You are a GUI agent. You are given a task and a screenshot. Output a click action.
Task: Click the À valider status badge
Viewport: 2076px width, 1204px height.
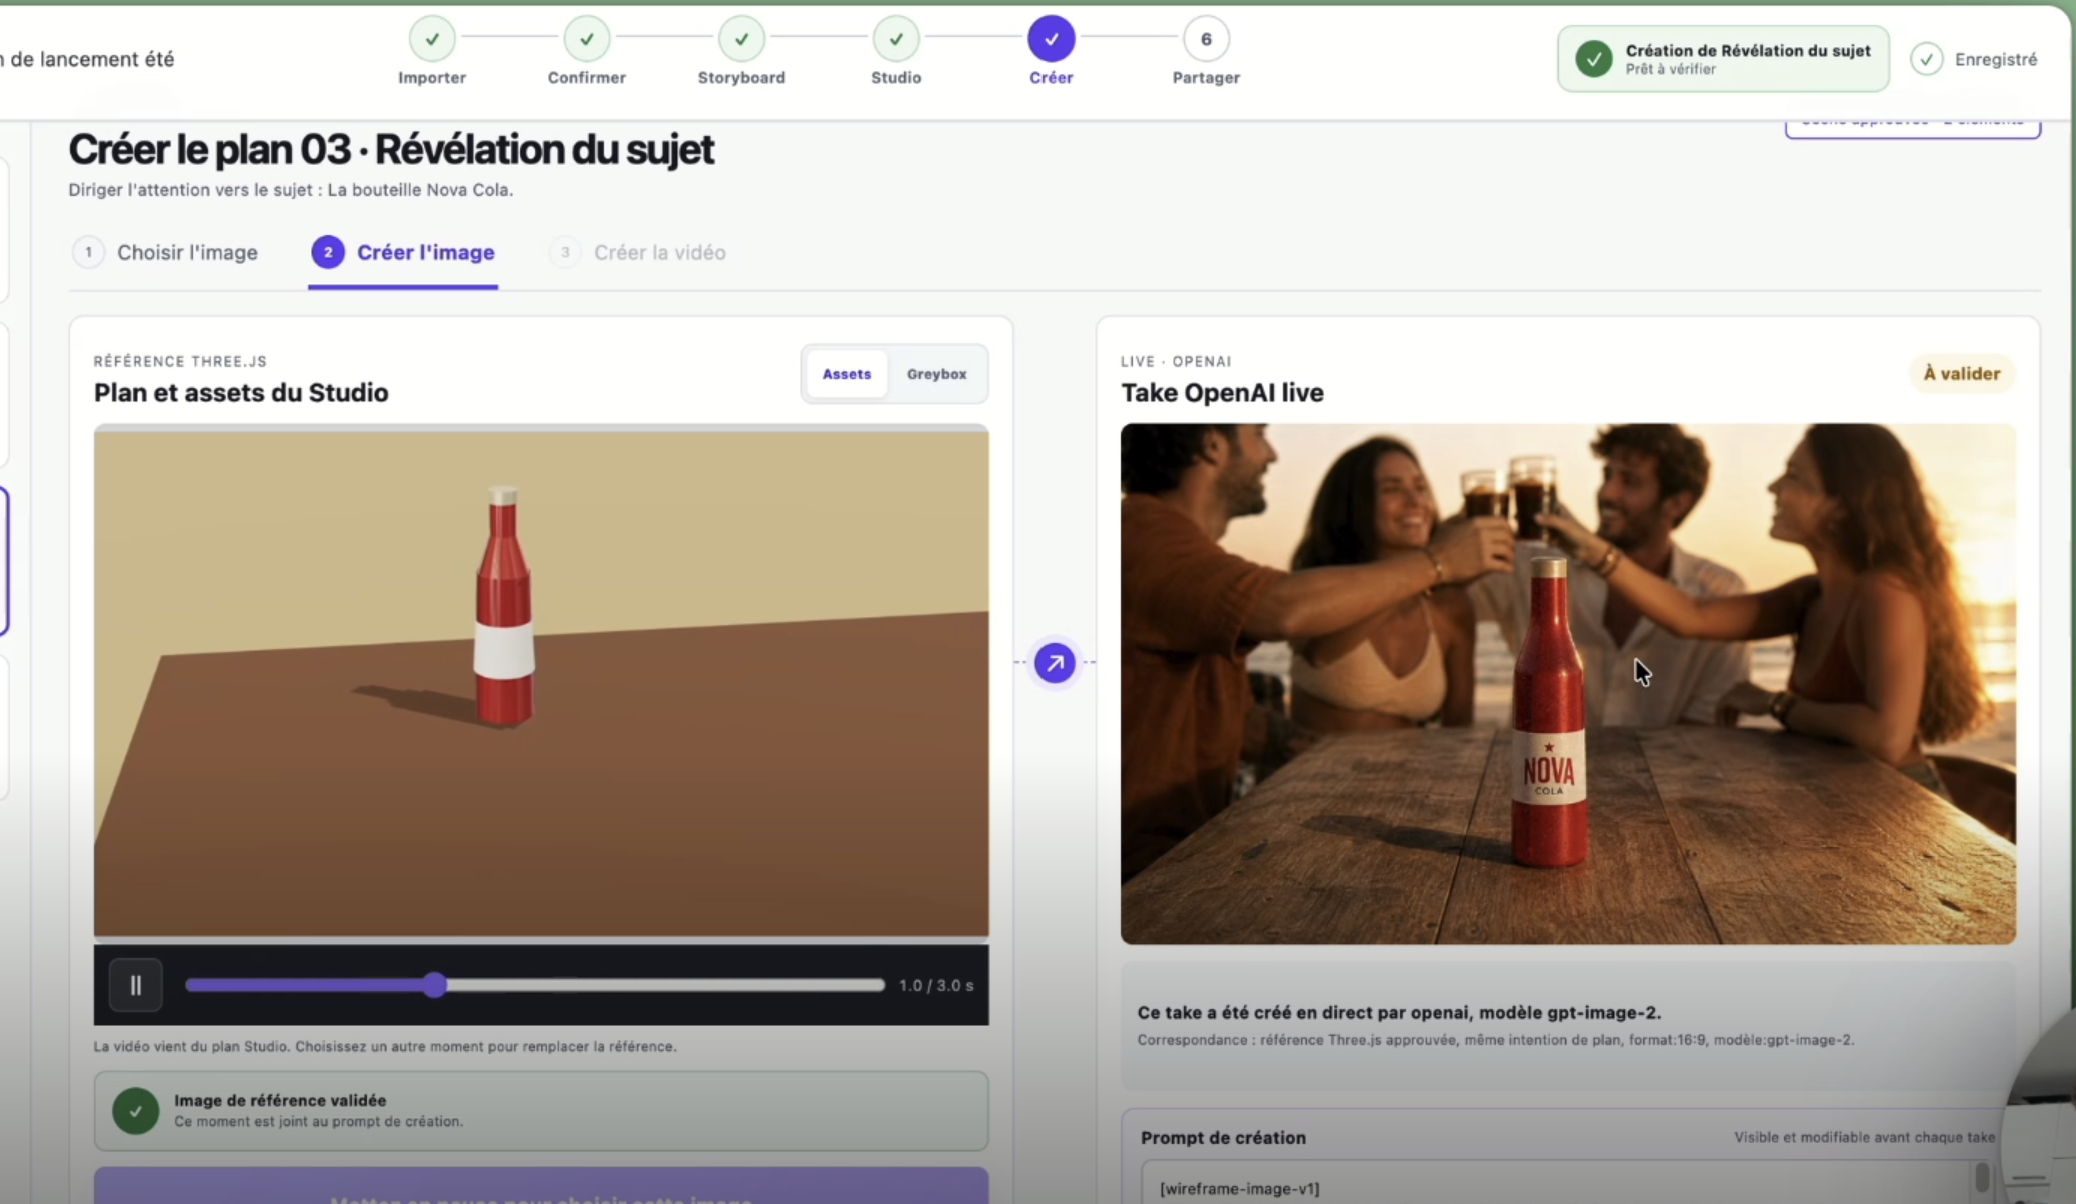point(1962,374)
